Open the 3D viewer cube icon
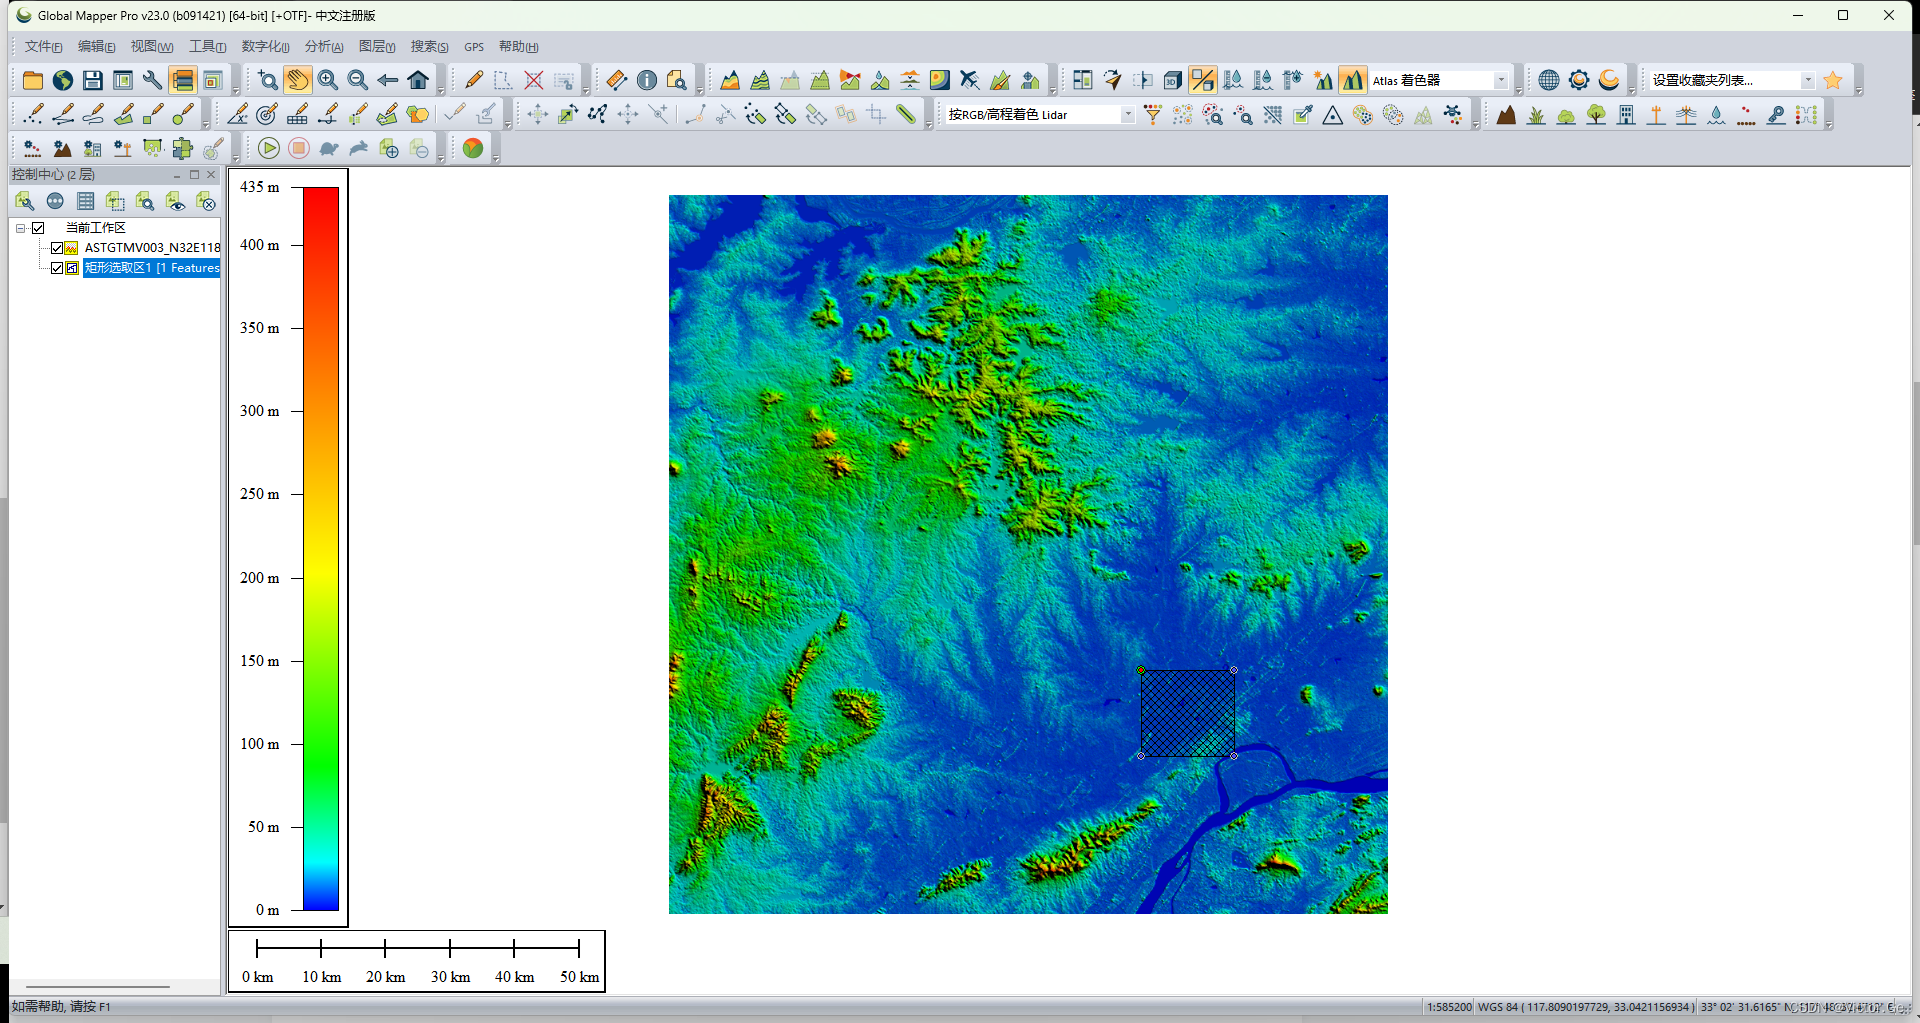The image size is (1920, 1023). [x=1173, y=80]
